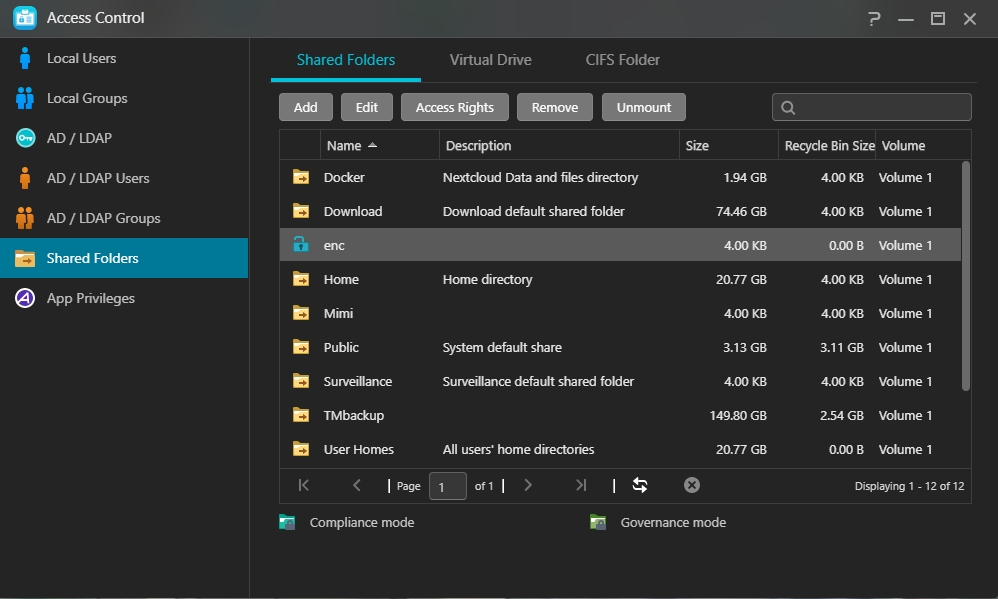Click the Home folder icon
The height and width of the screenshot is (599, 998).
(301, 279)
